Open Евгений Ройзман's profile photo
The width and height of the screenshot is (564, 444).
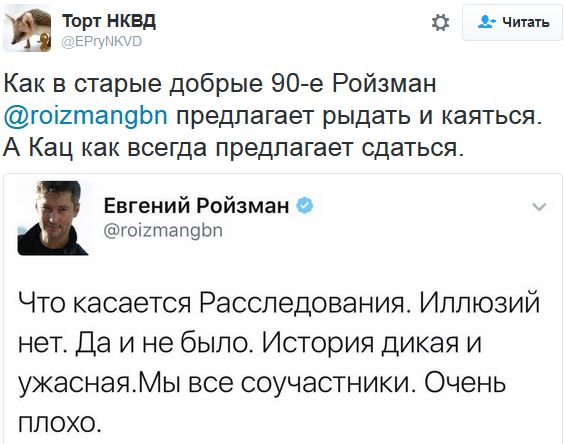point(53,218)
